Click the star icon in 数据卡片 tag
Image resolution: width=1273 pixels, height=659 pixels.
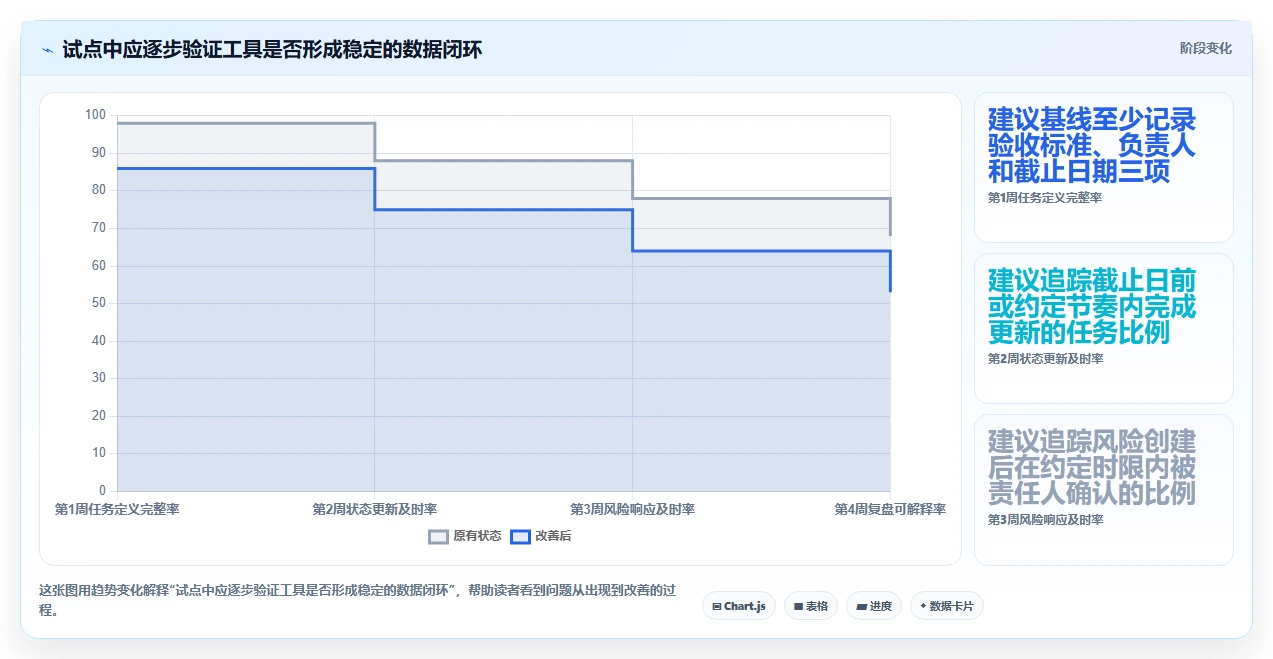pyautogui.click(x=922, y=606)
